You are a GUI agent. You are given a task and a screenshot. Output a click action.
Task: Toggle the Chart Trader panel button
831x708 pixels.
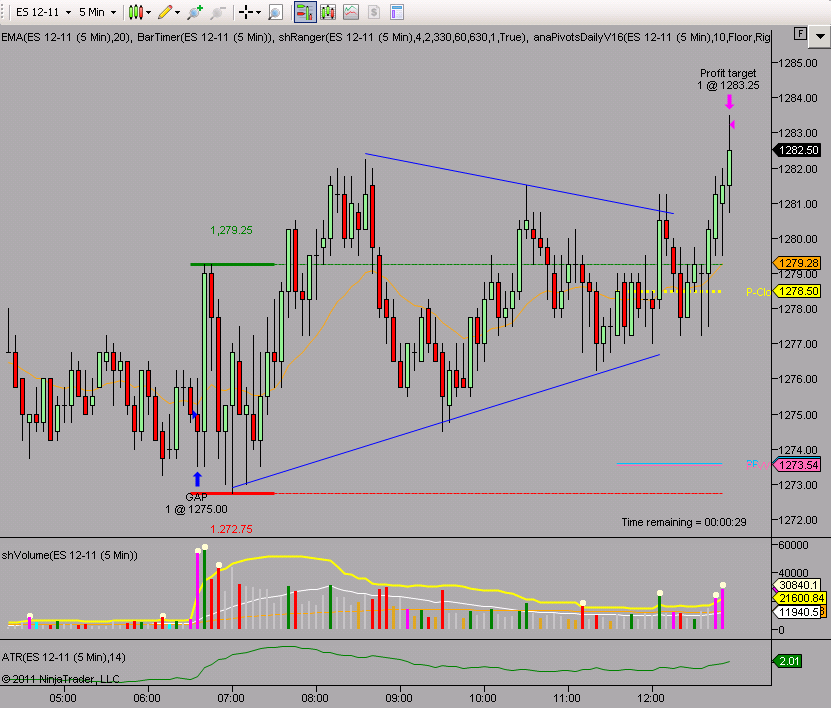tap(305, 12)
